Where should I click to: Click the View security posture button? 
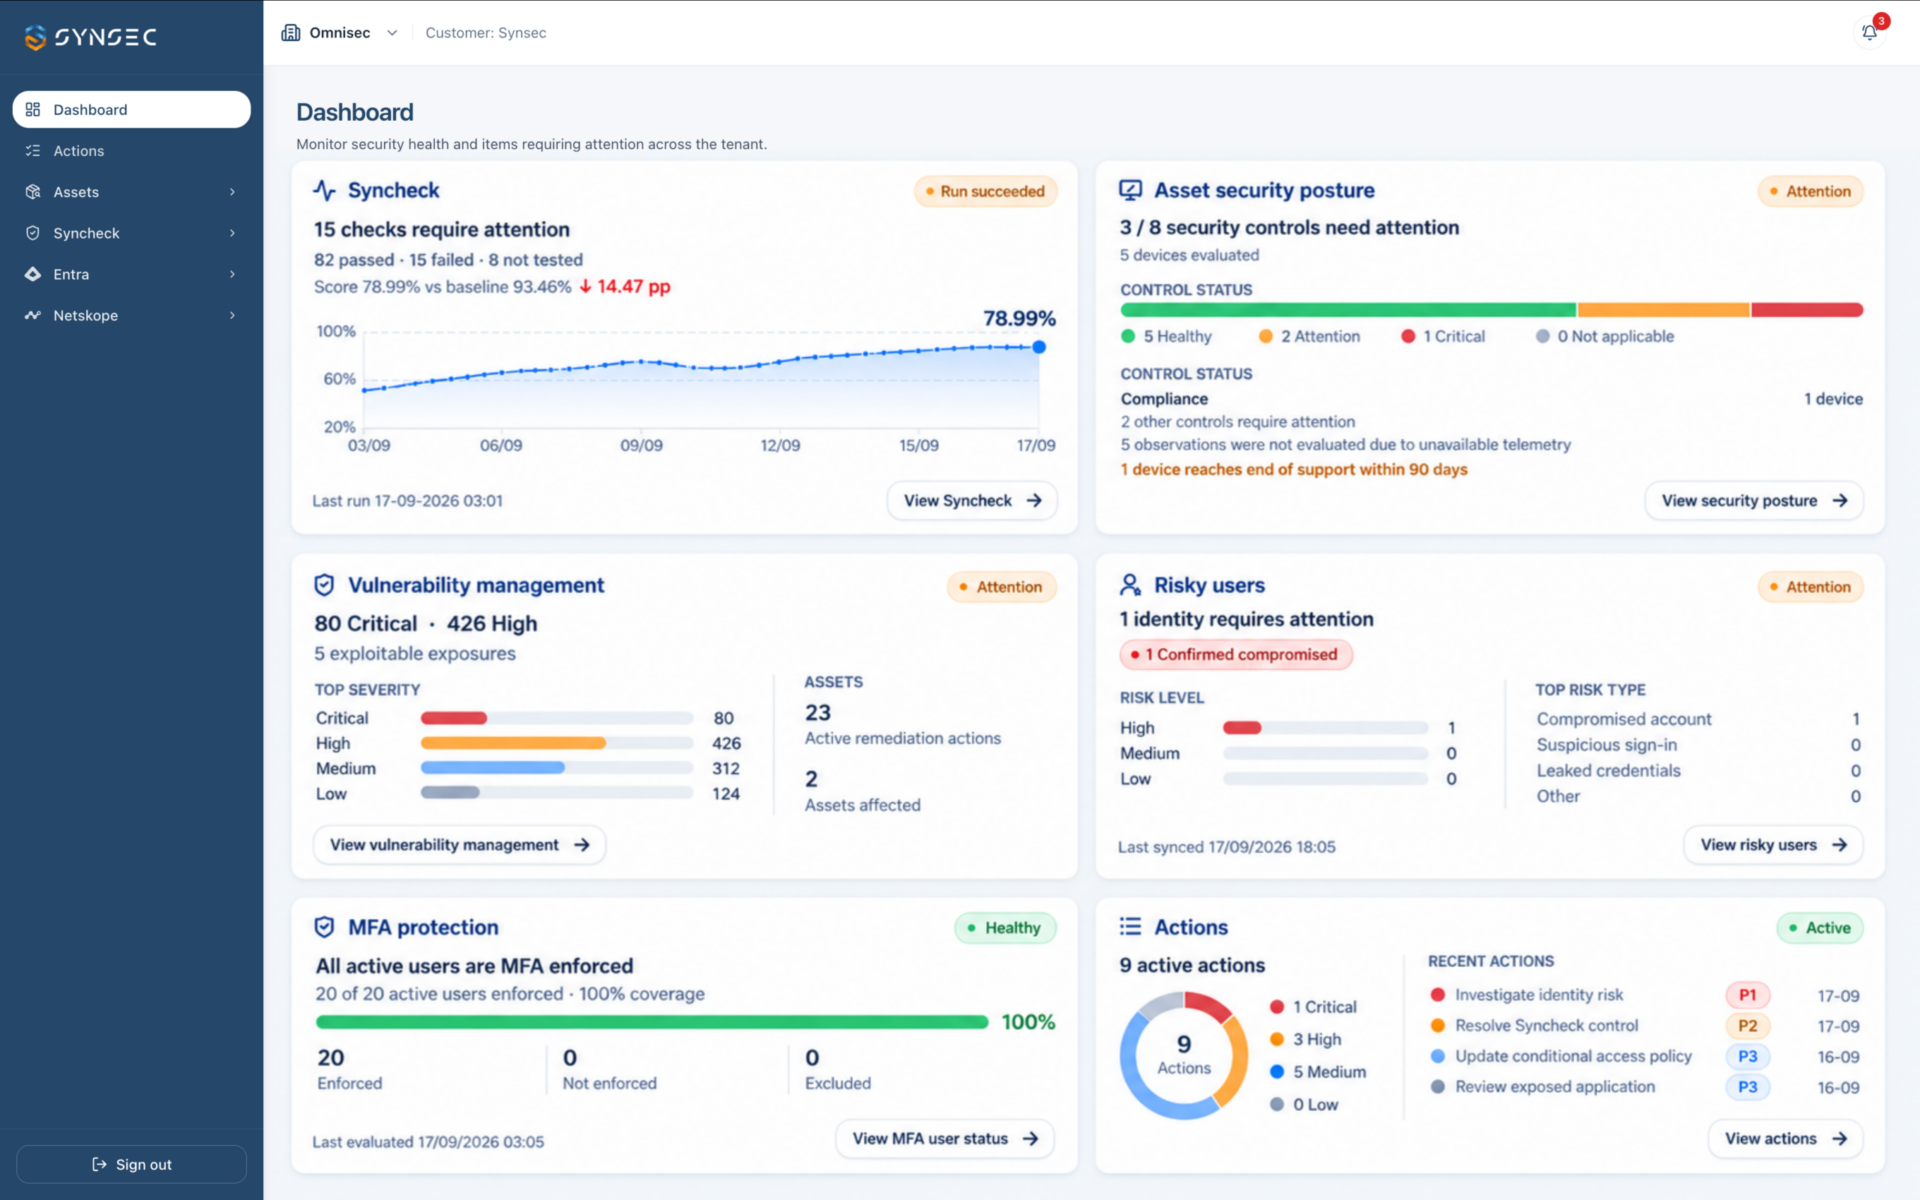1754,501
